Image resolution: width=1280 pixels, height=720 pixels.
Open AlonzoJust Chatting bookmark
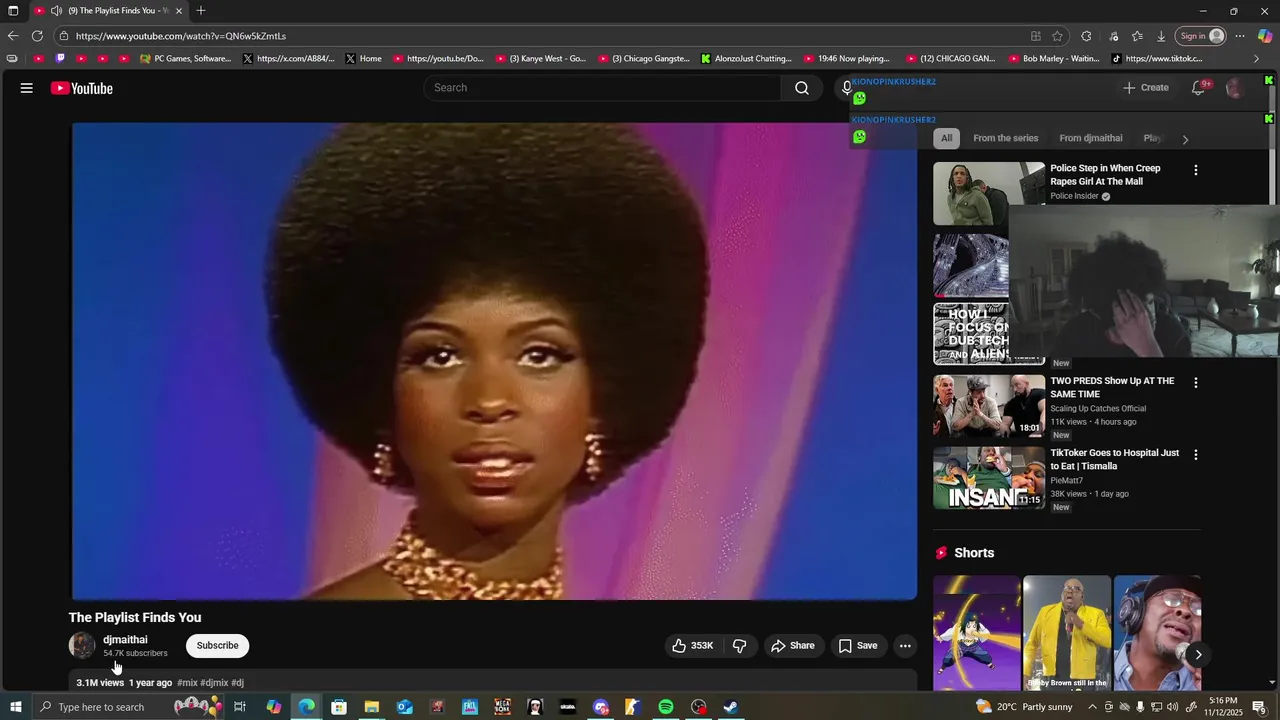pyautogui.click(x=746, y=59)
